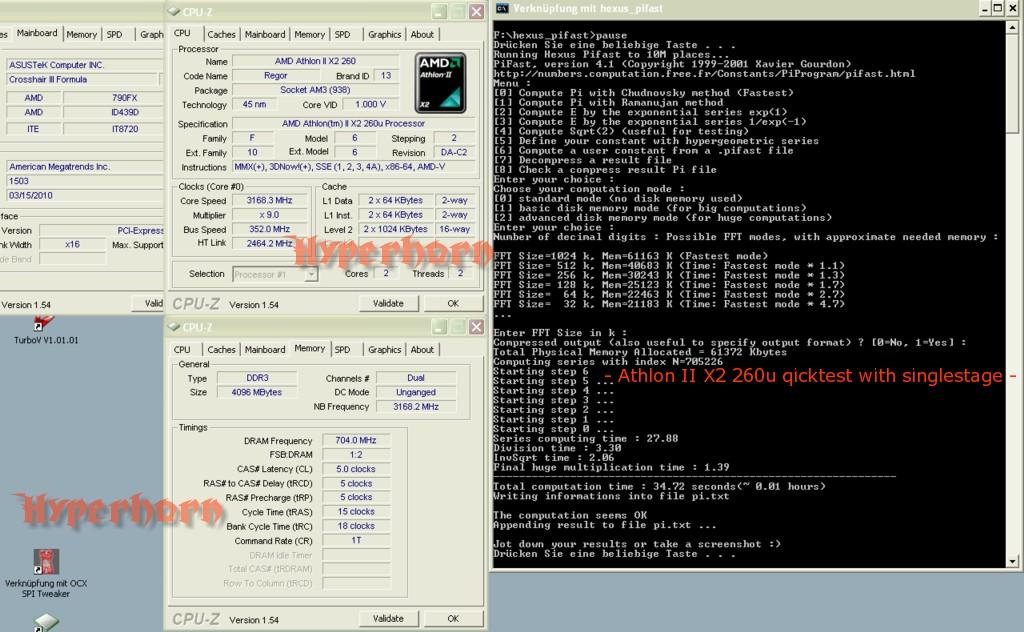Click the CPU-Z title icon in upper window
The height and width of the screenshot is (632, 1024).
click(174, 12)
